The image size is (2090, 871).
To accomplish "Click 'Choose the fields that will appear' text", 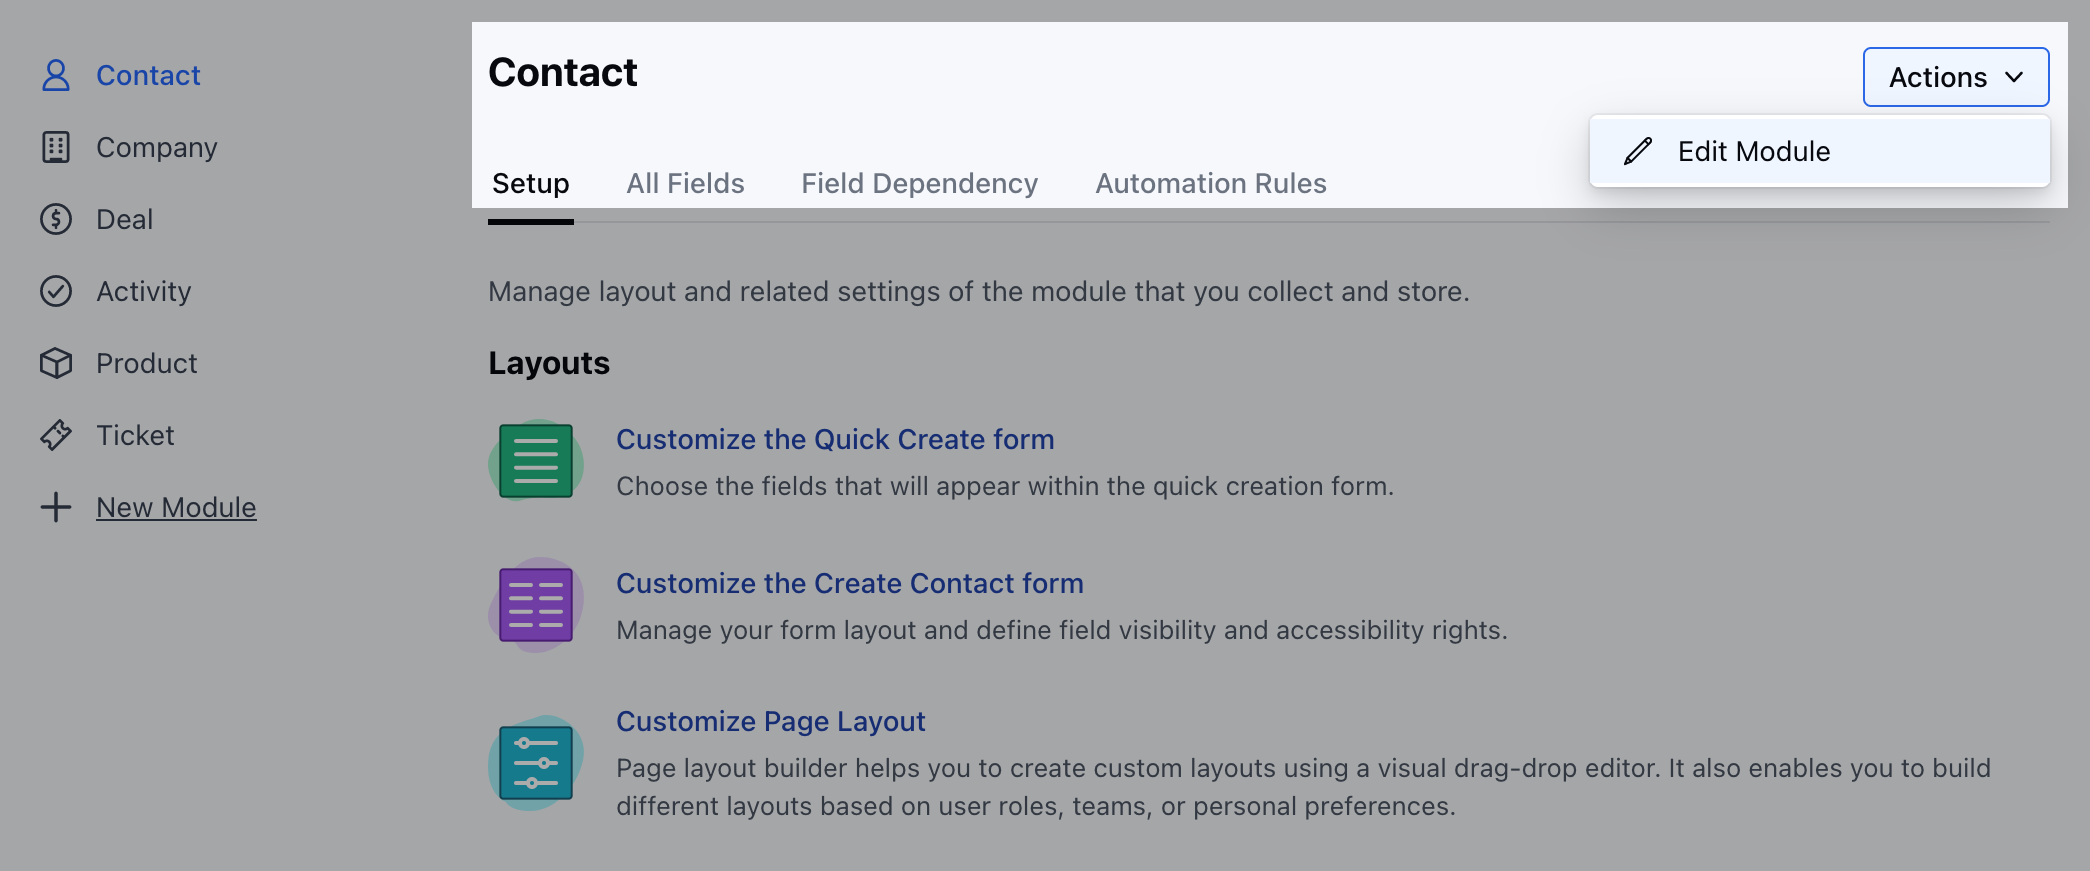I will tap(1005, 487).
